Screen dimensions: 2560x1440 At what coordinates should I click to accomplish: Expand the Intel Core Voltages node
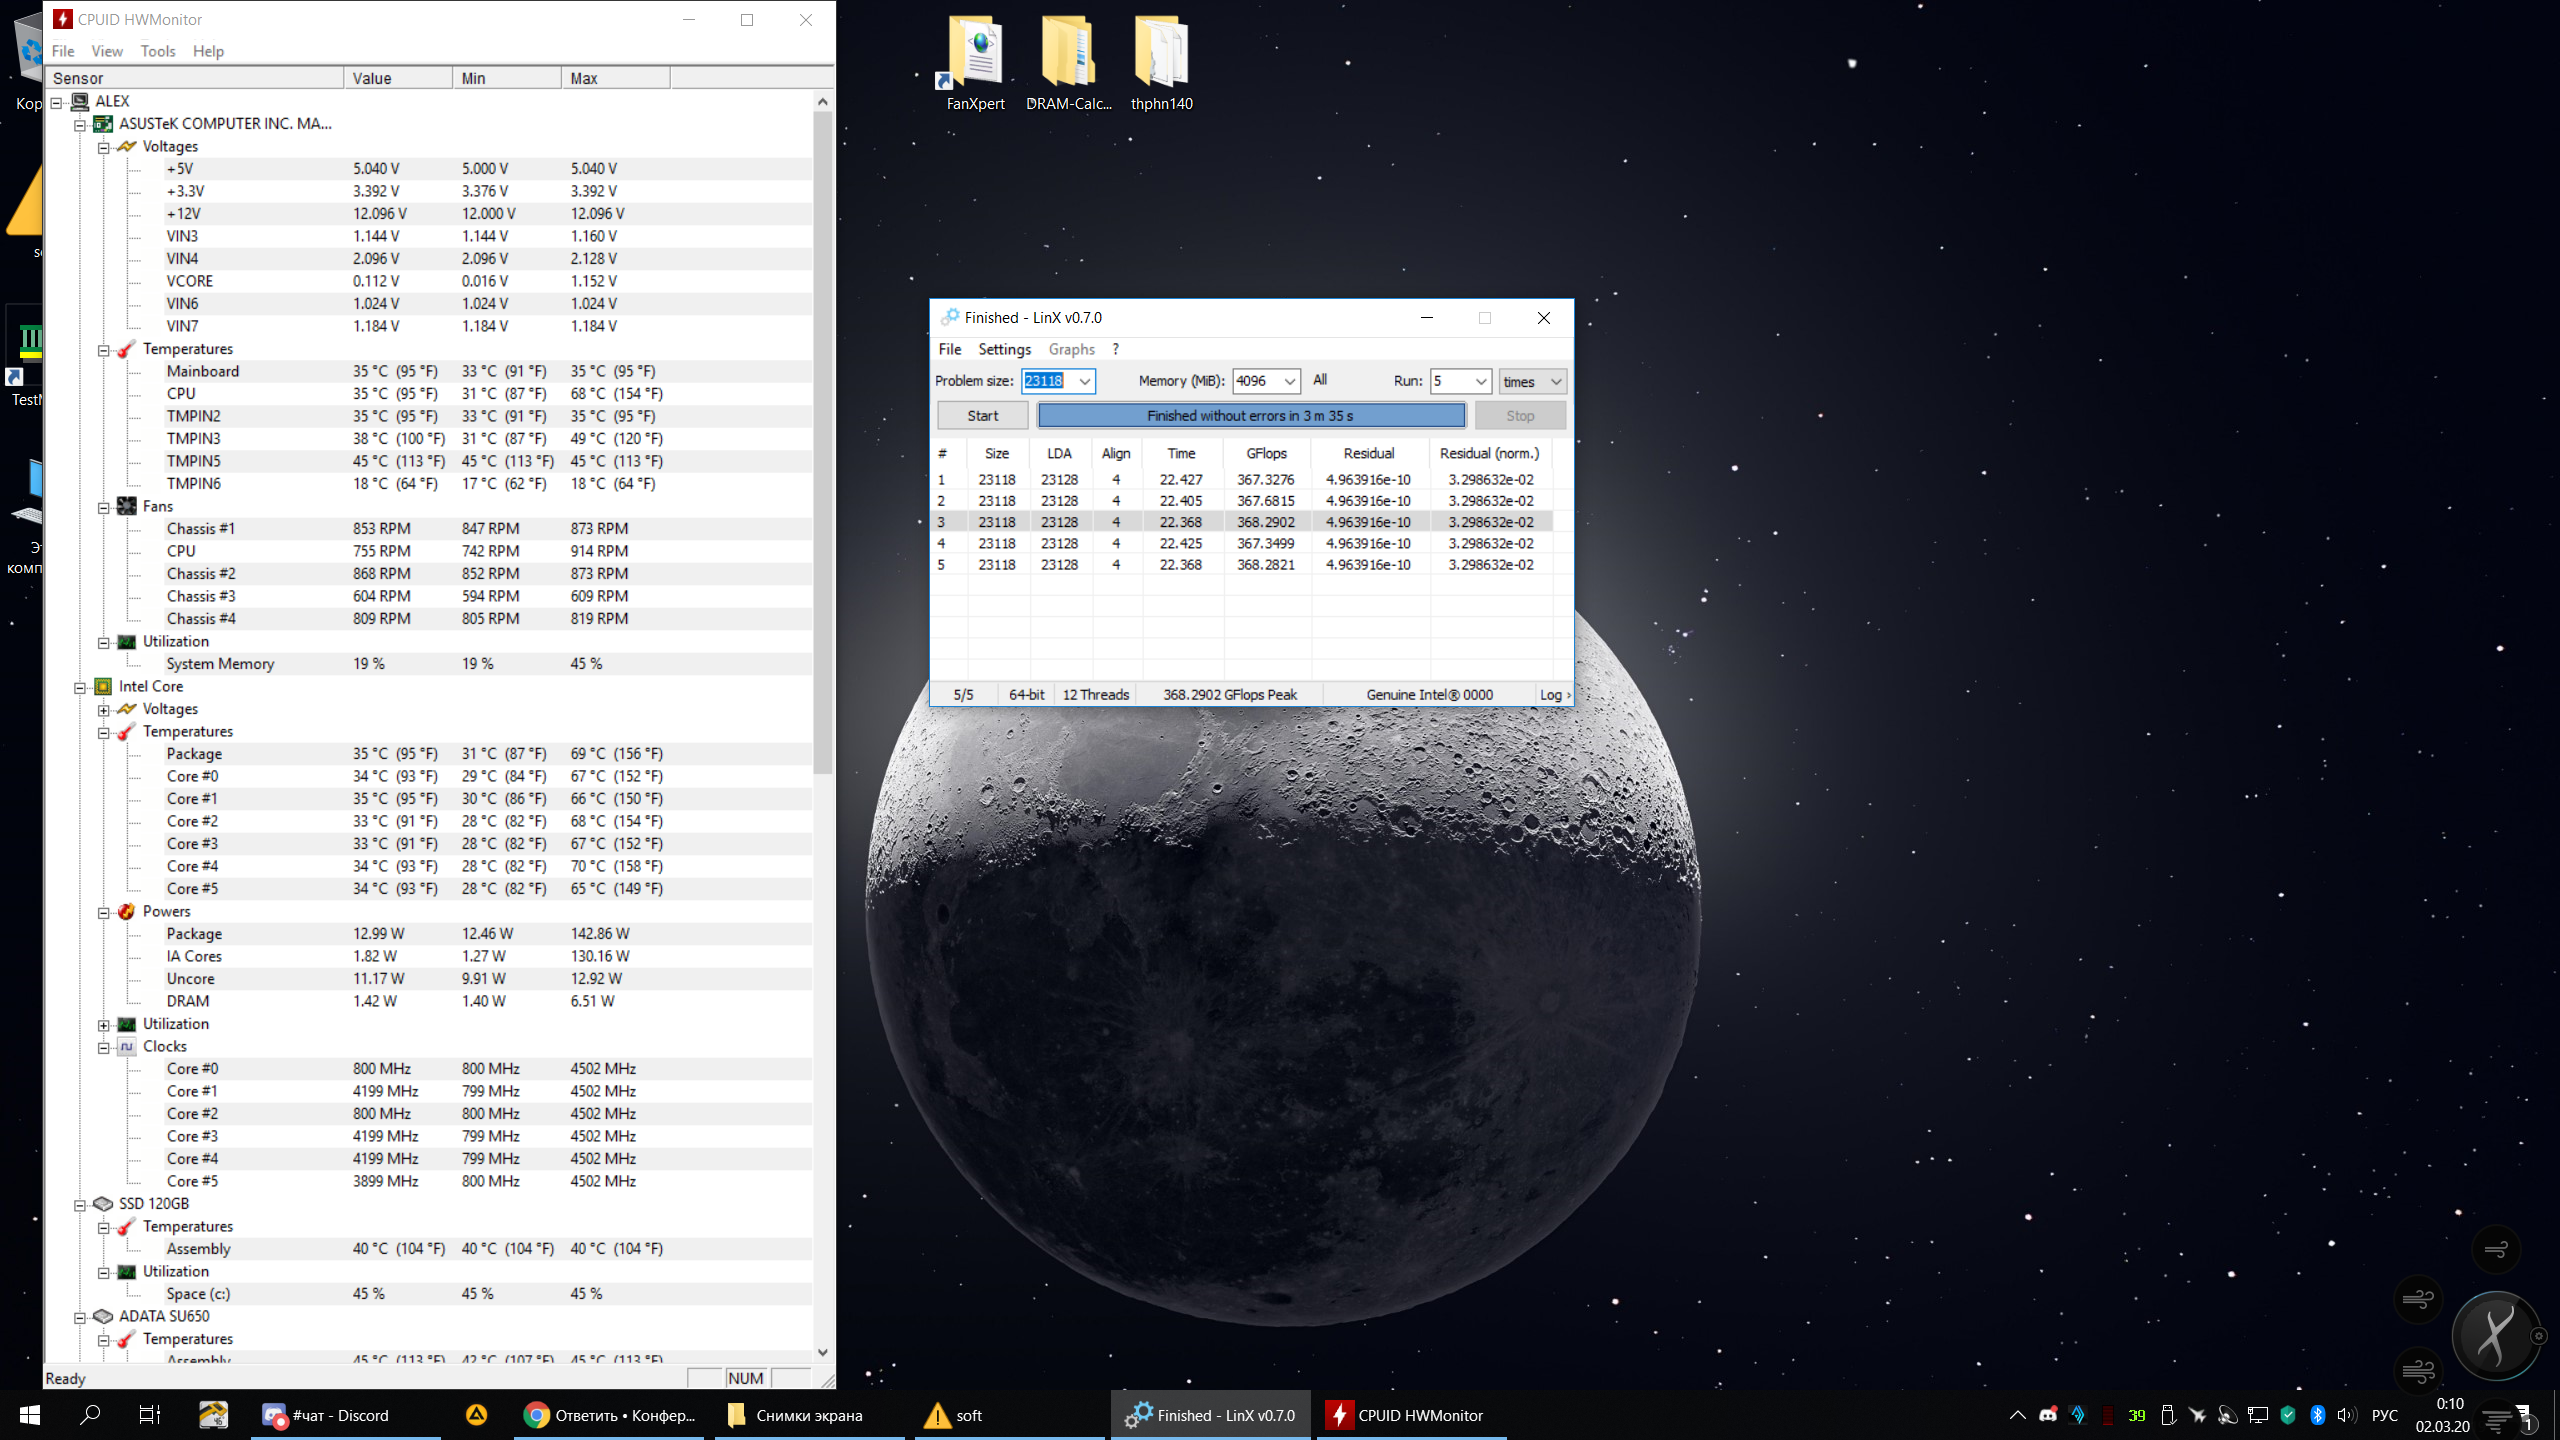pyautogui.click(x=104, y=710)
